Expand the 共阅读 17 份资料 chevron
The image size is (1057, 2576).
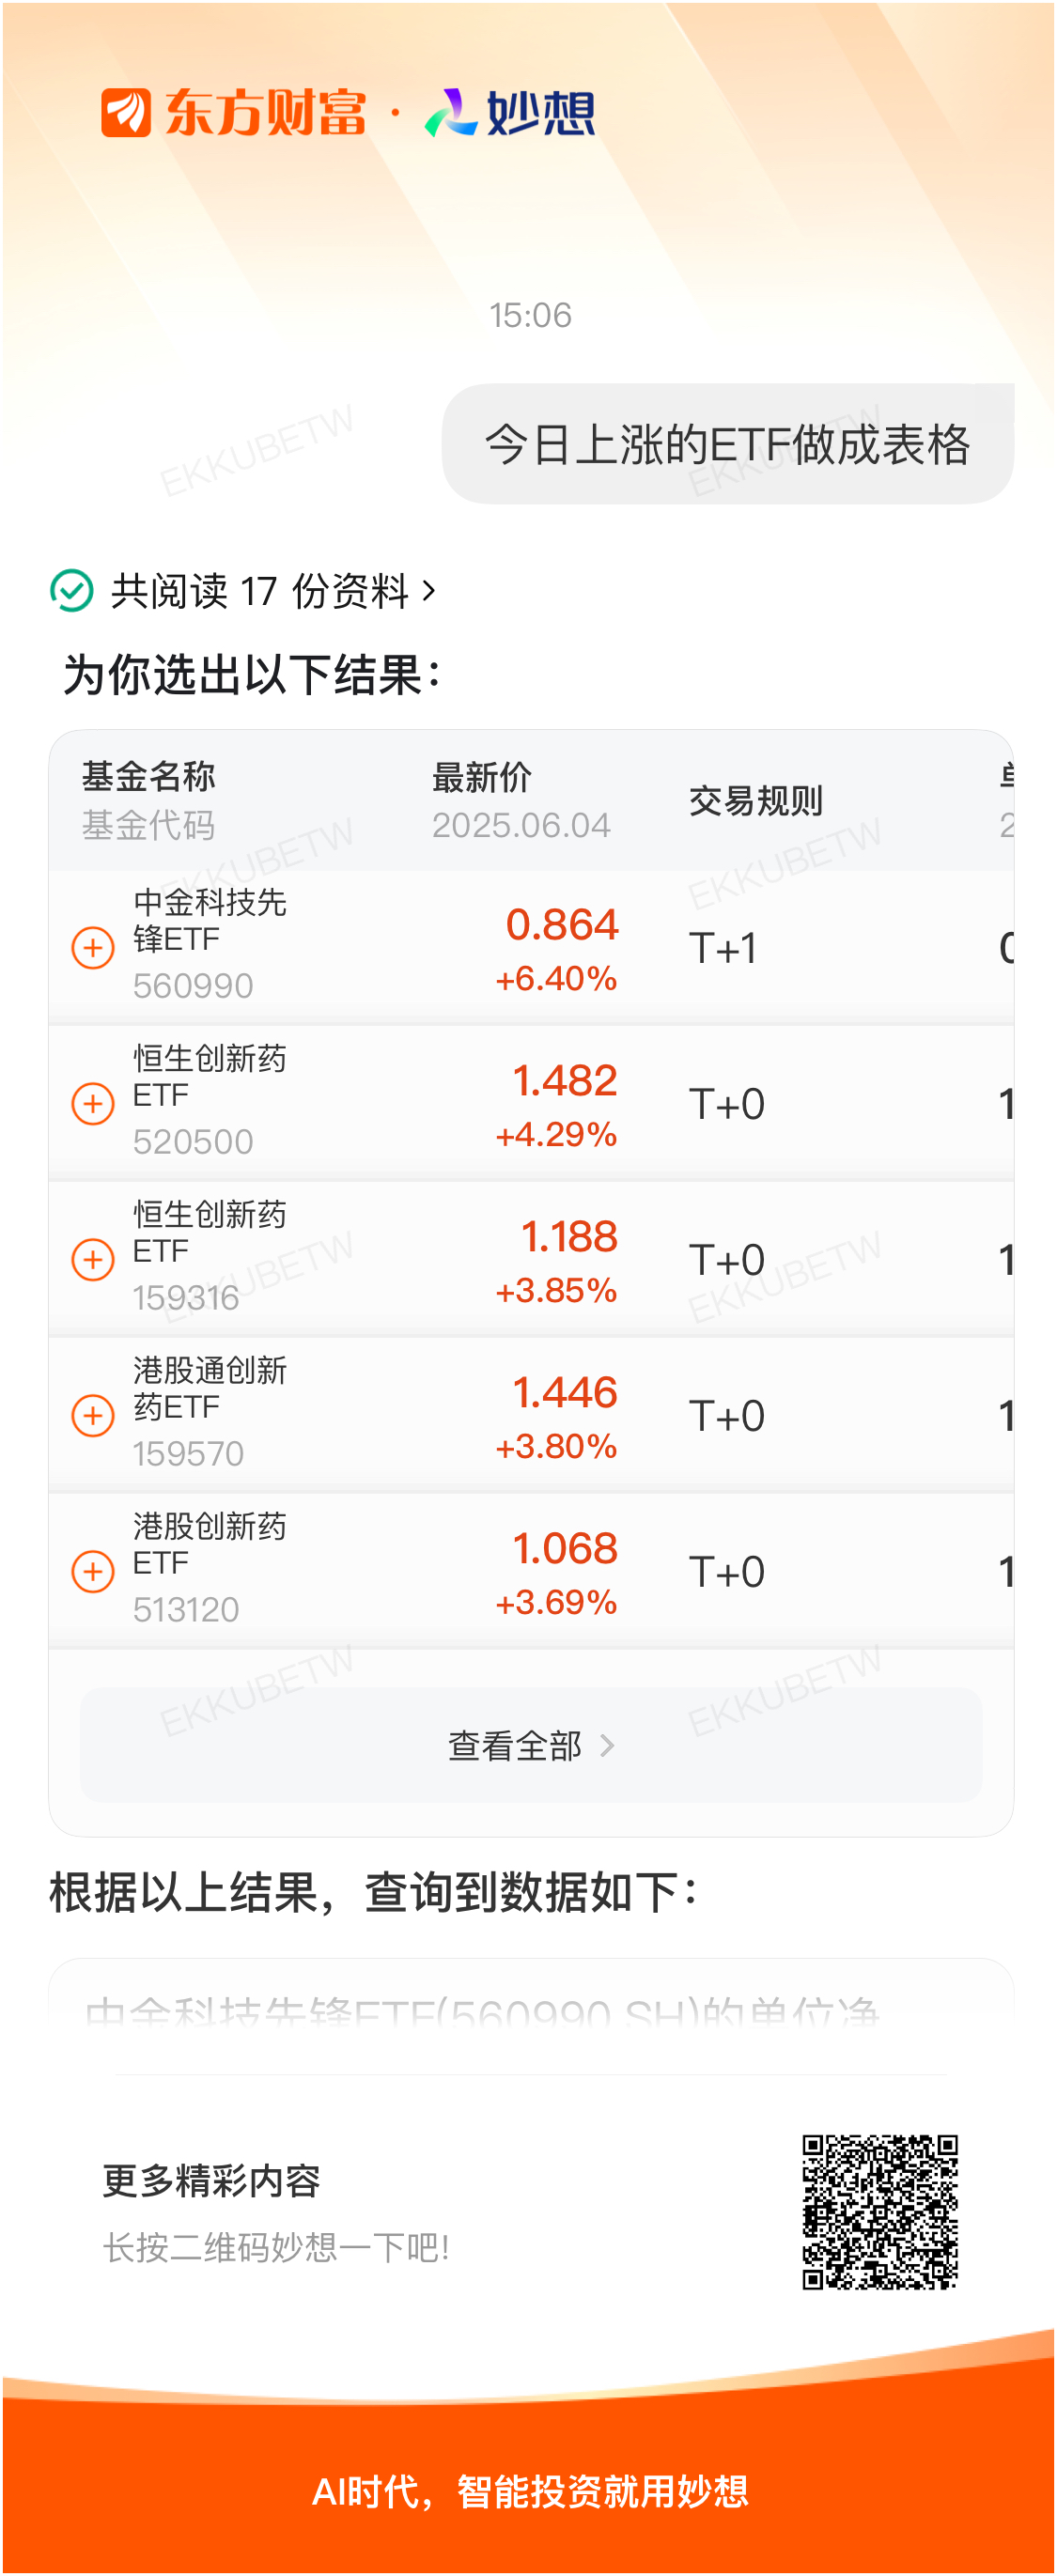430,590
